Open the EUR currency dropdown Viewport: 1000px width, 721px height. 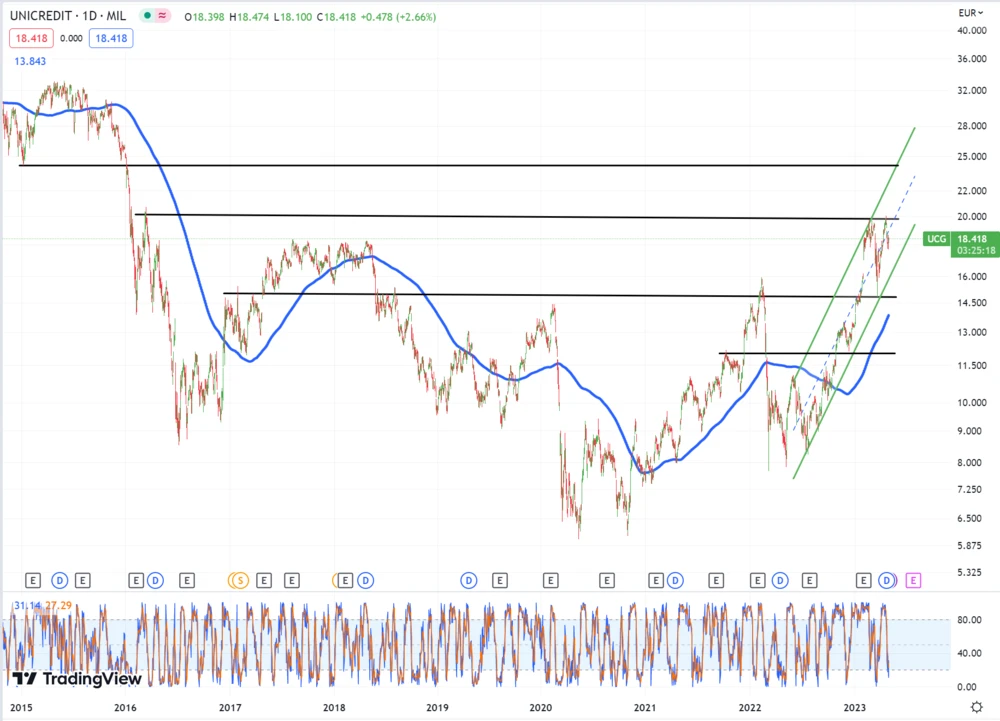970,13
